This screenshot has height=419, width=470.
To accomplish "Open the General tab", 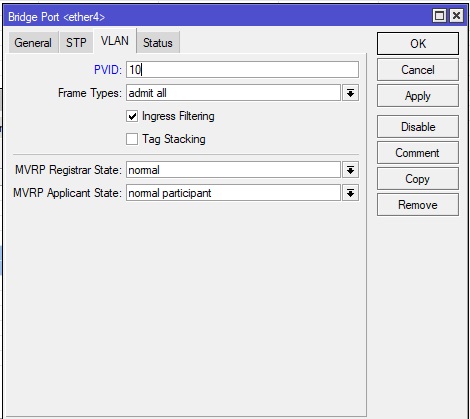I will click(33, 42).
